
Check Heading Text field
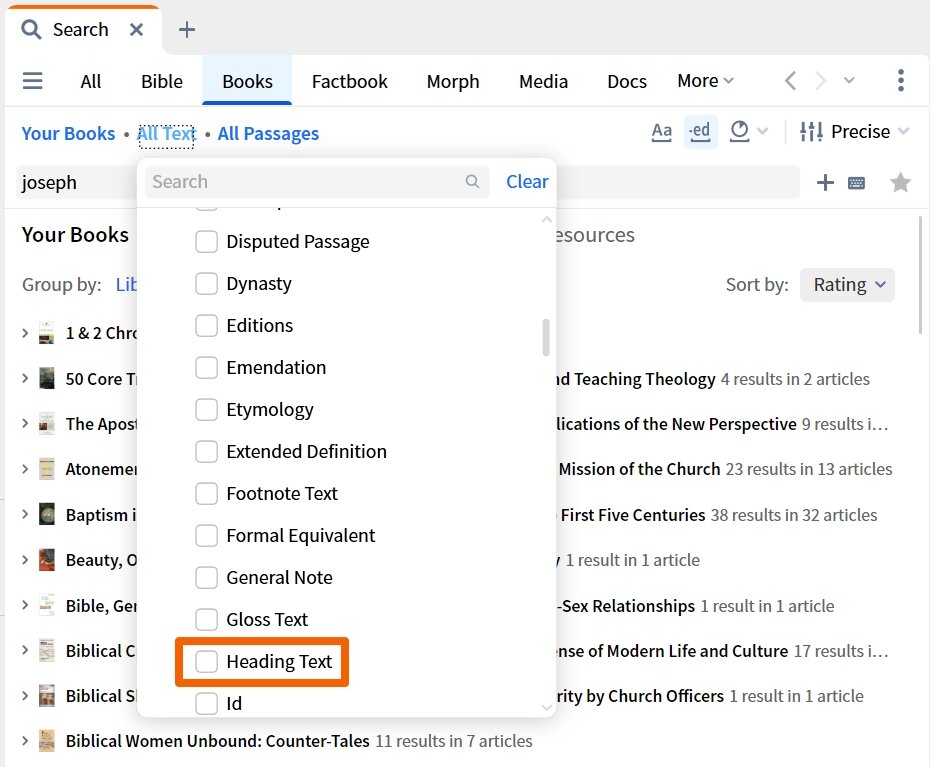[x=206, y=661]
